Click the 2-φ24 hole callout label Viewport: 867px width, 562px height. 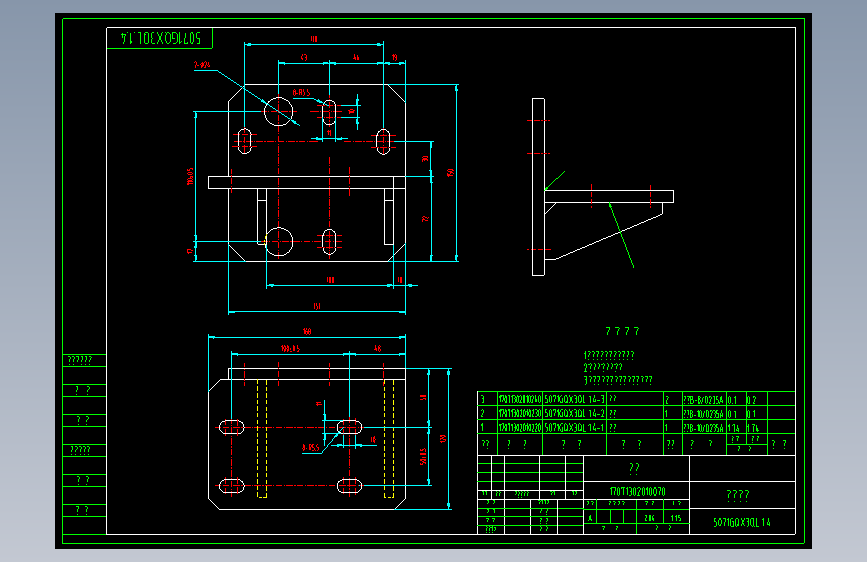[202, 65]
